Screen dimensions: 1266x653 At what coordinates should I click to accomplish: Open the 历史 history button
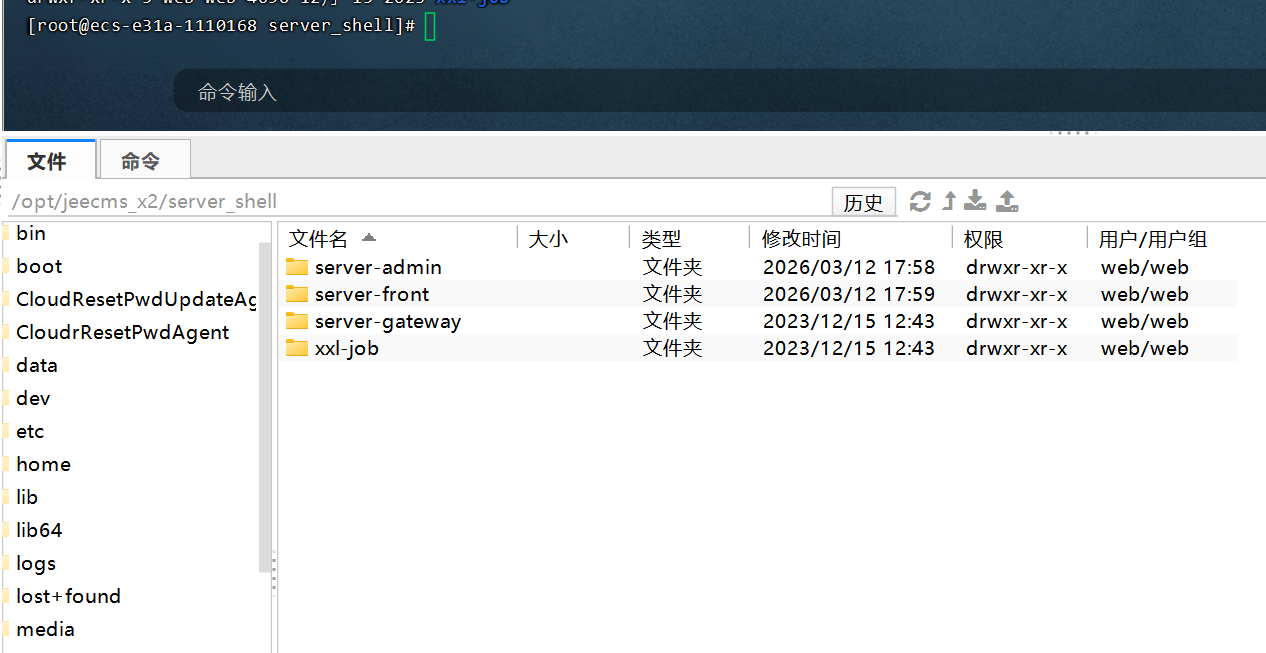[x=863, y=203]
